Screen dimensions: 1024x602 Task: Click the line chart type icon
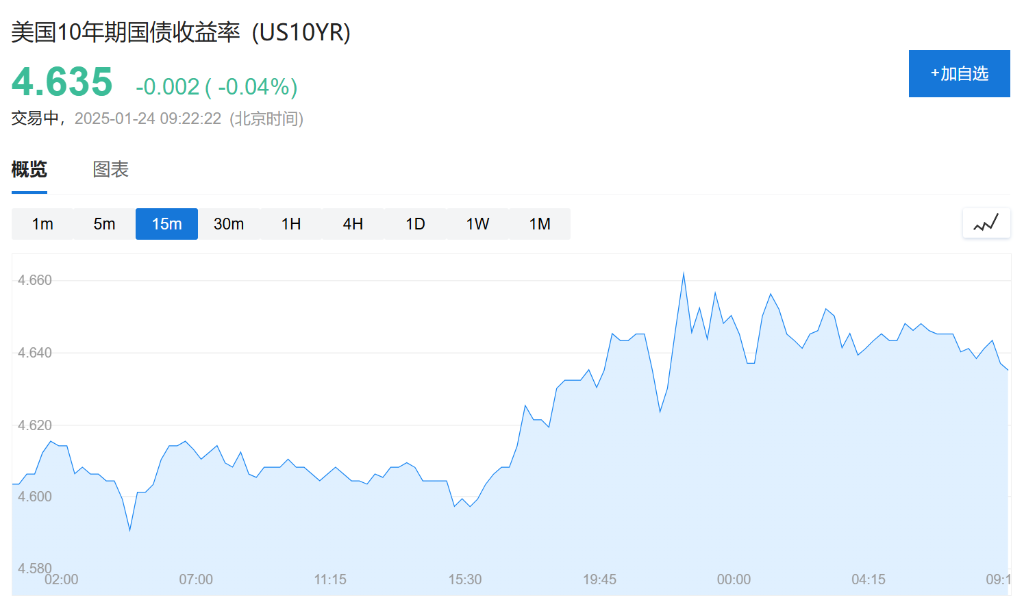[986, 224]
